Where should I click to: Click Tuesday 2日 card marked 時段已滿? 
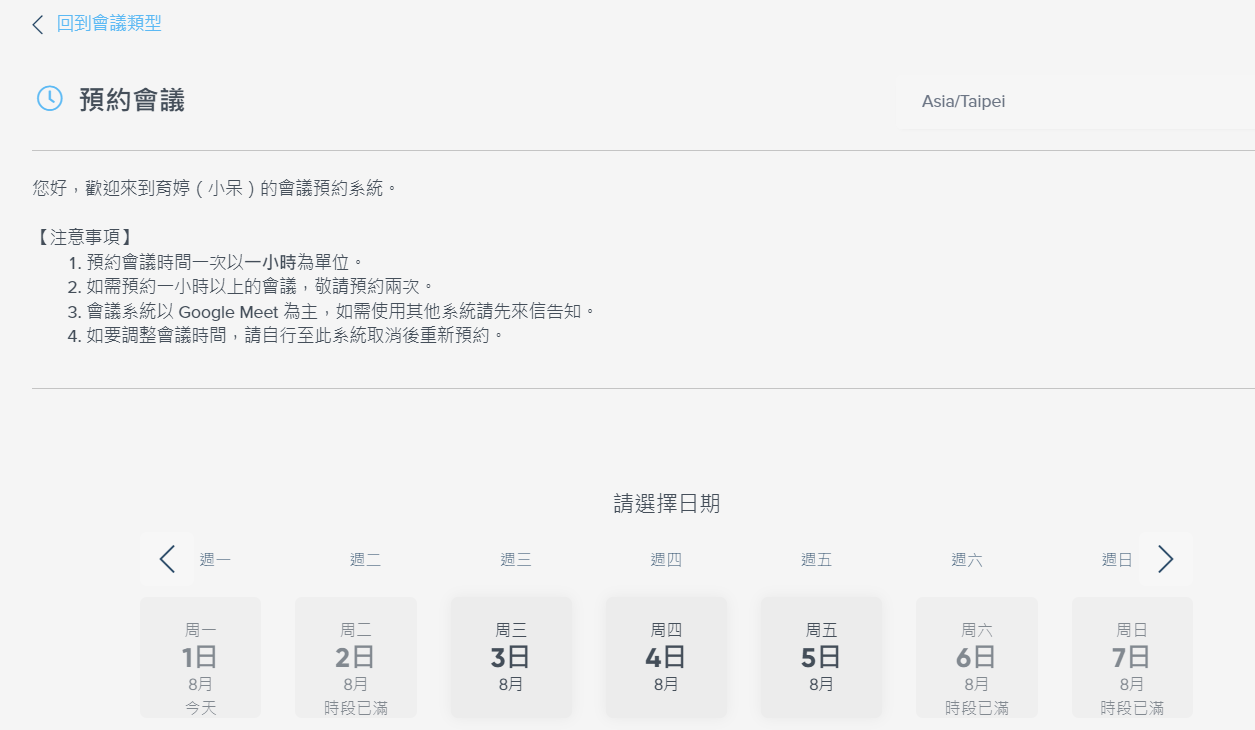355,657
